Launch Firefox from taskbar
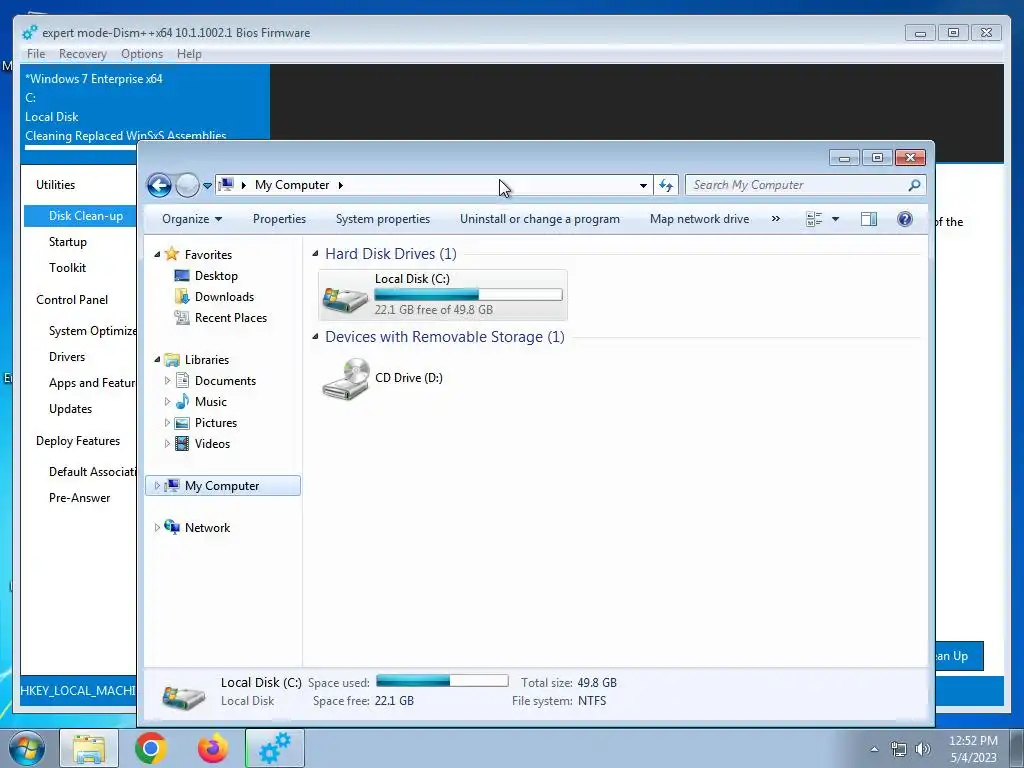Viewport: 1024px width, 768px height. coord(213,748)
